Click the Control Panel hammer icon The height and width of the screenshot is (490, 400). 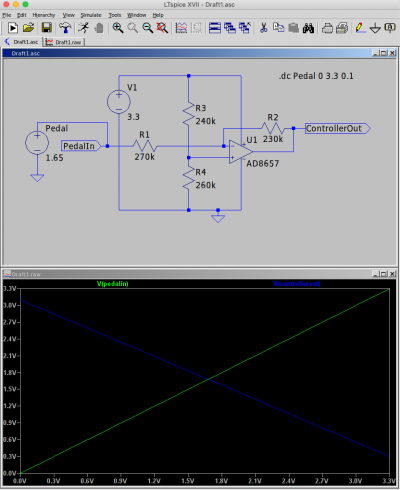(x=65, y=28)
